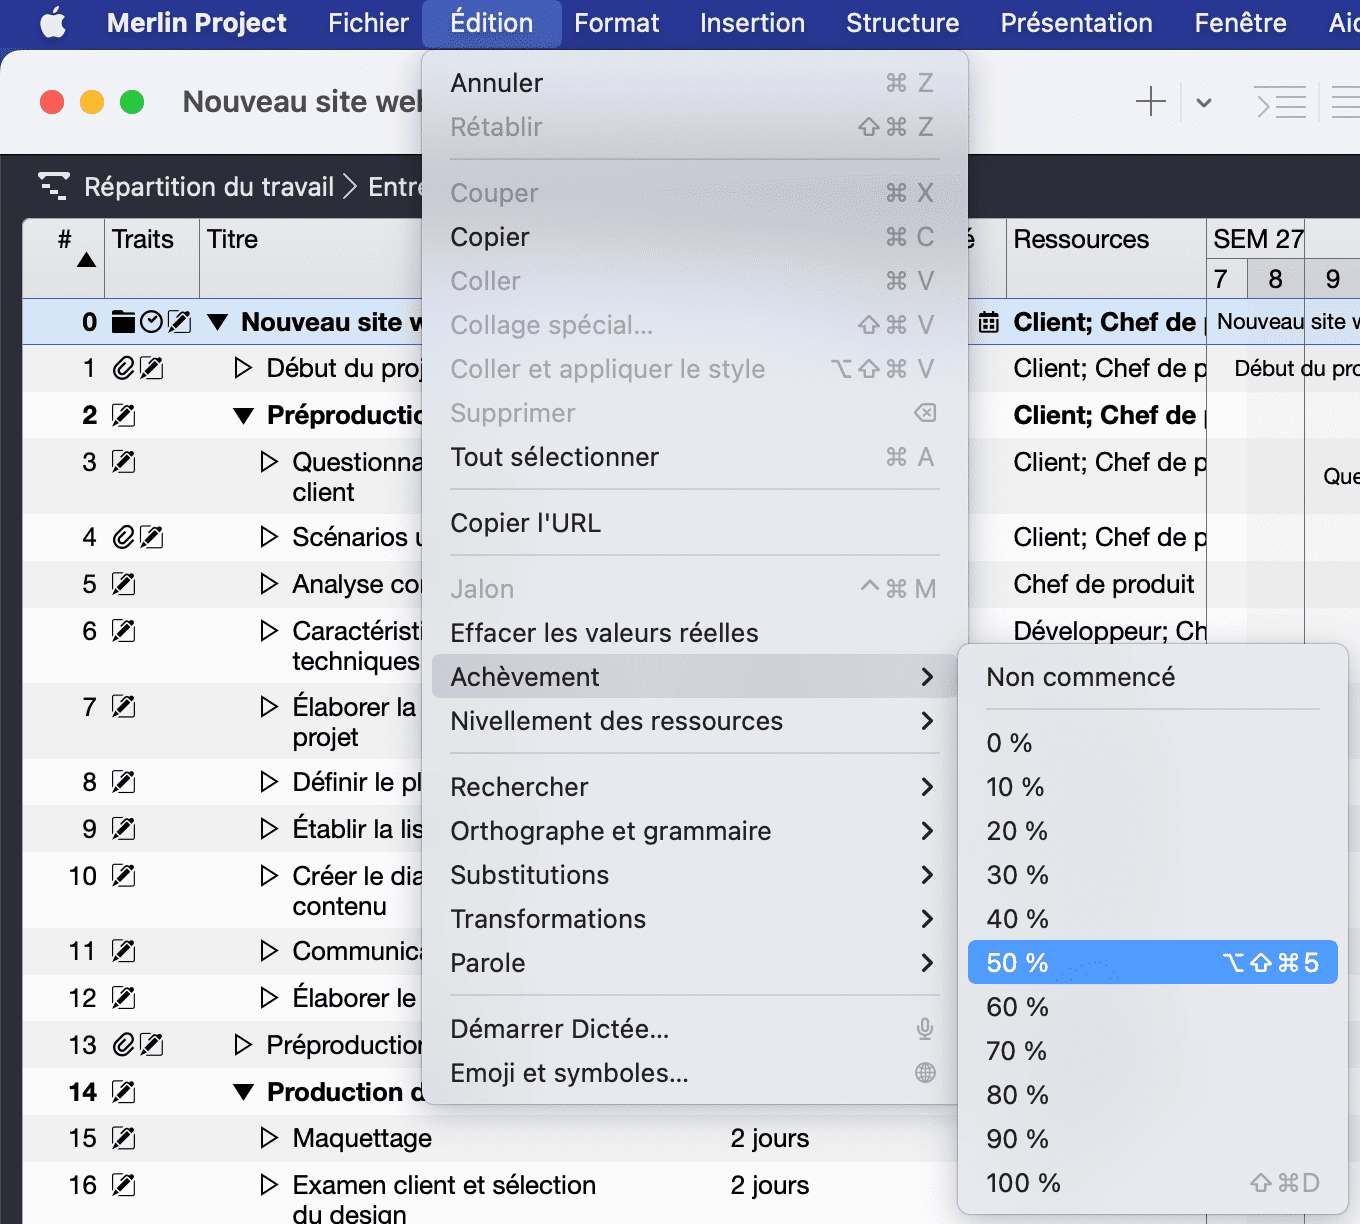Click the pencil note icon on row 7
The image size is (1360, 1224).
pyautogui.click(x=123, y=706)
